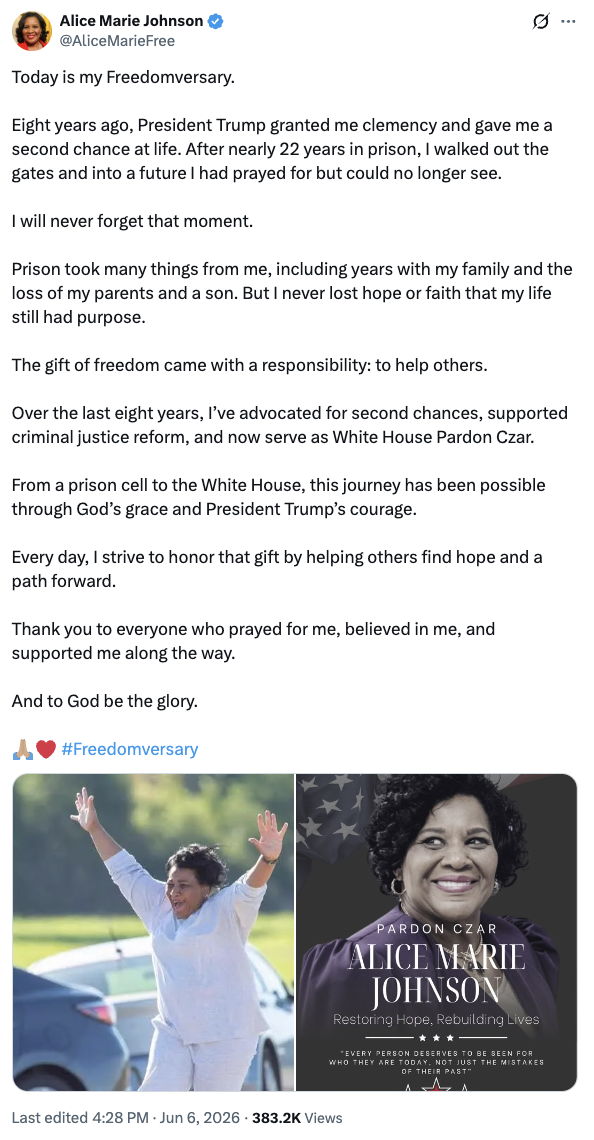The height and width of the screenshot is (1140, 594).
Task: Click the blue verified badge
Action: [x=216, y=22]
